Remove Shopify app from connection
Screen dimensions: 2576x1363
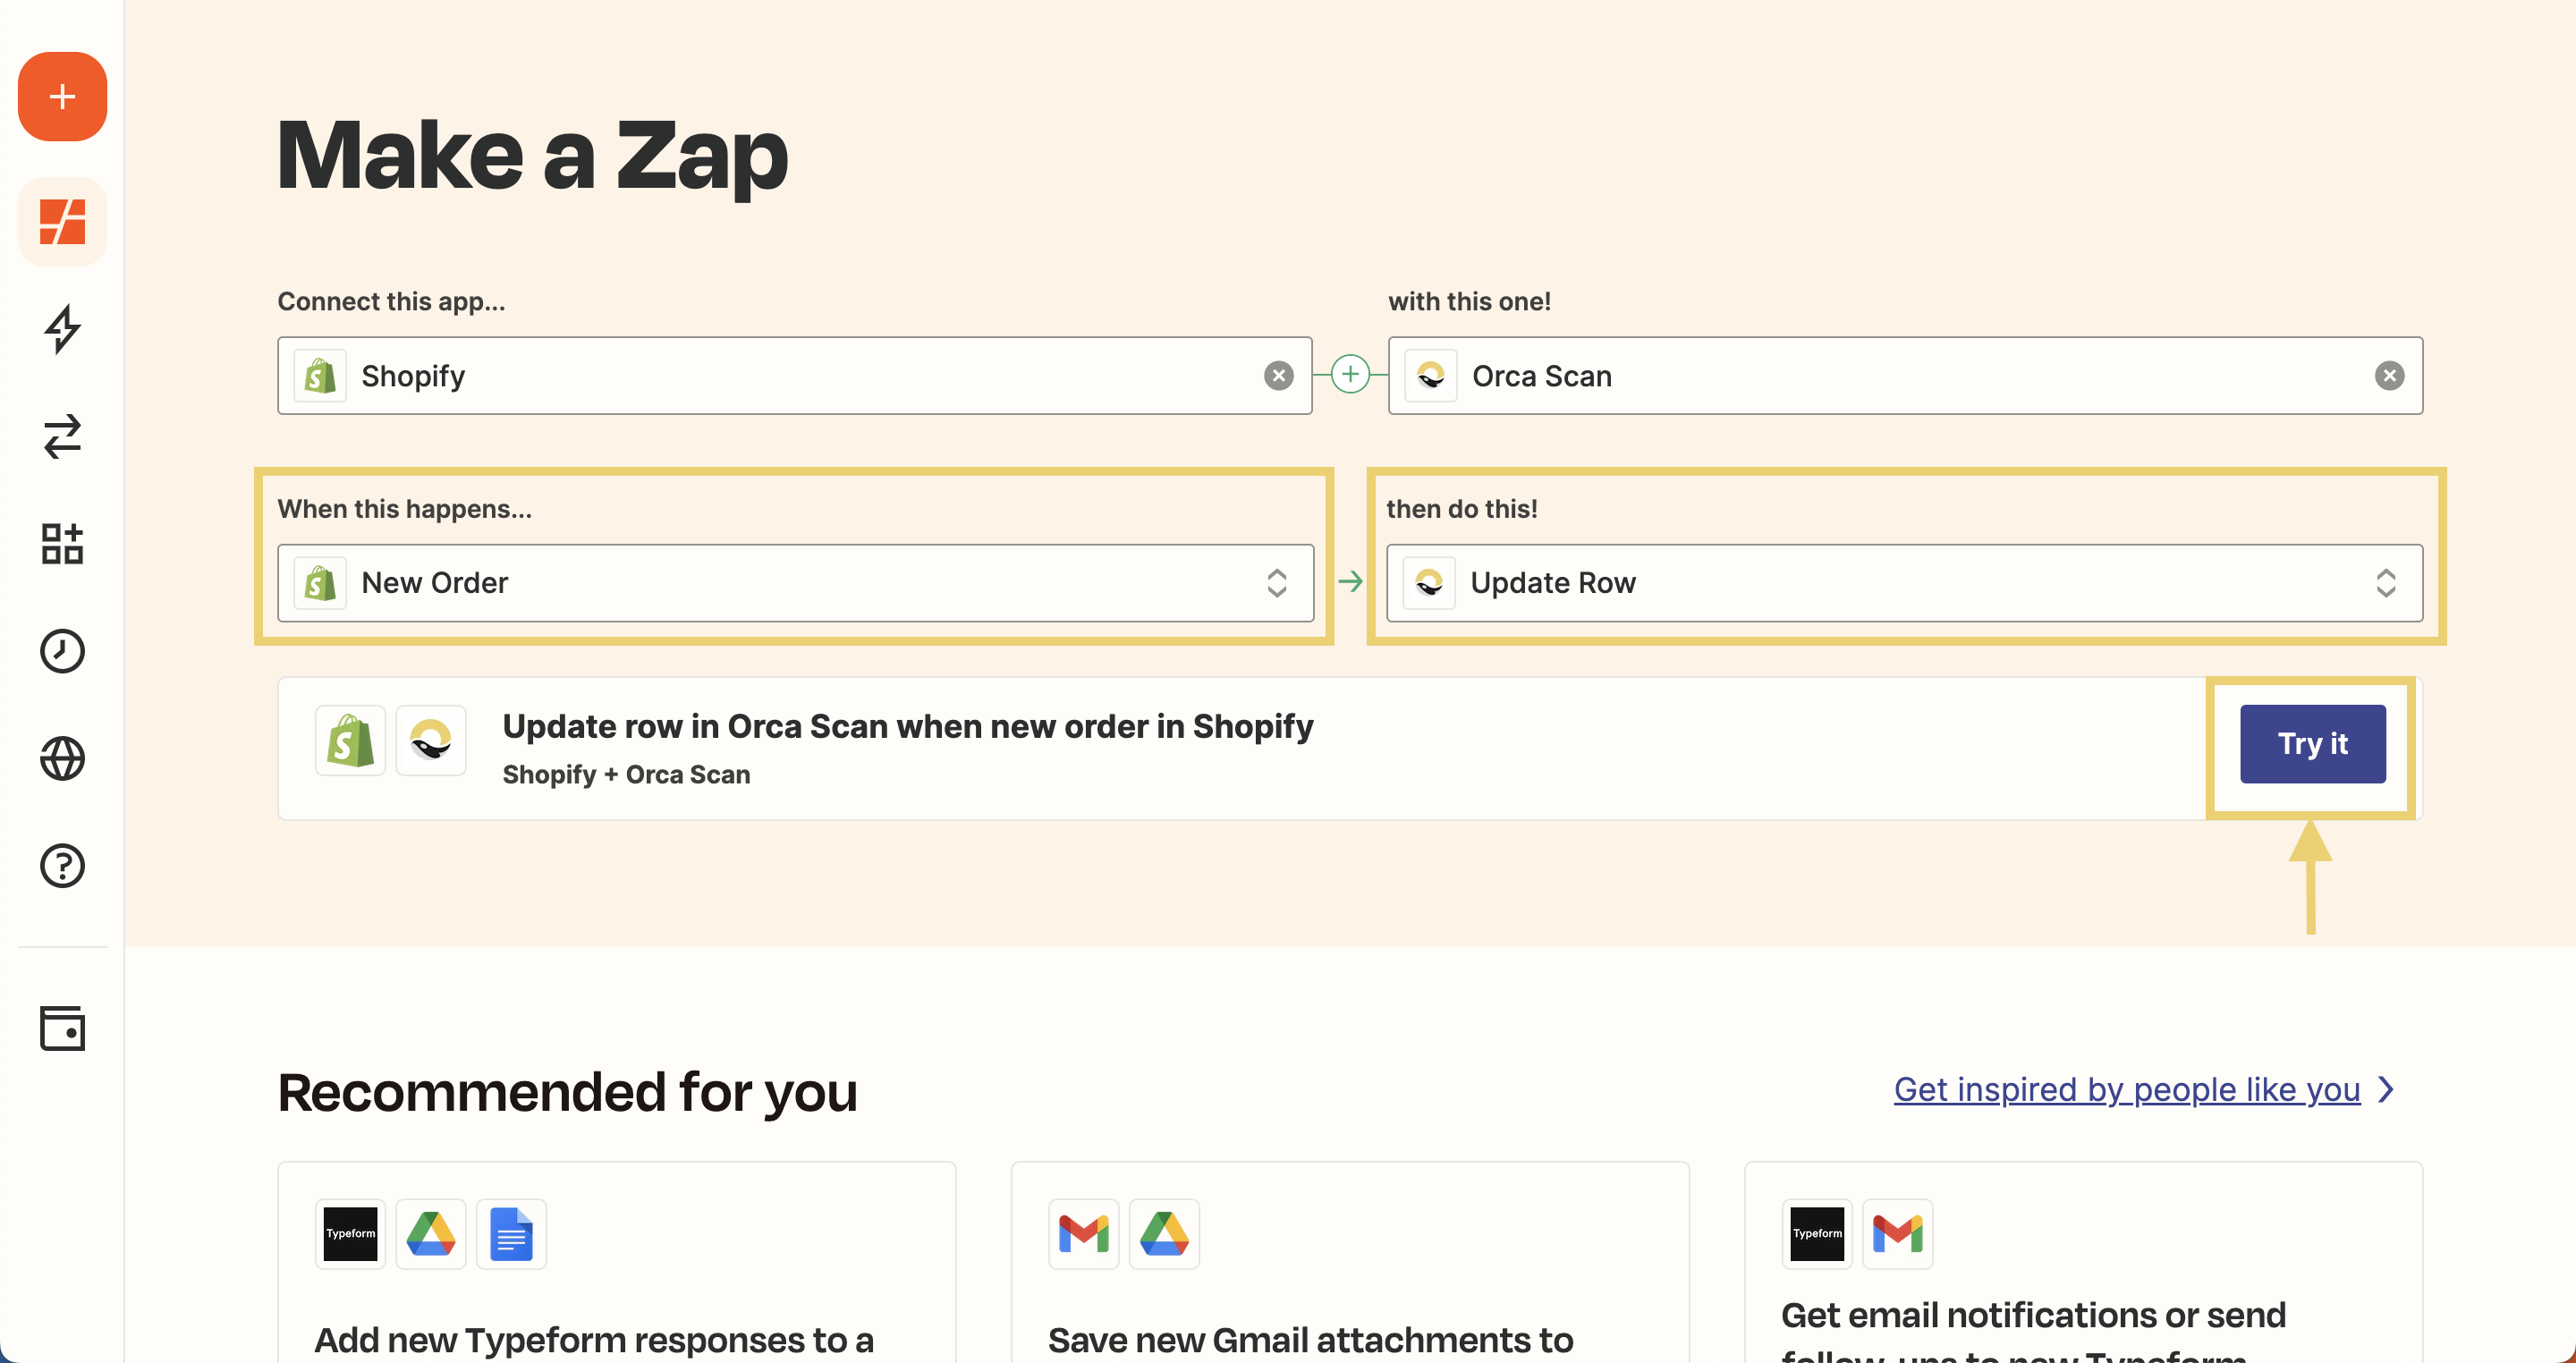[1279, 375]
